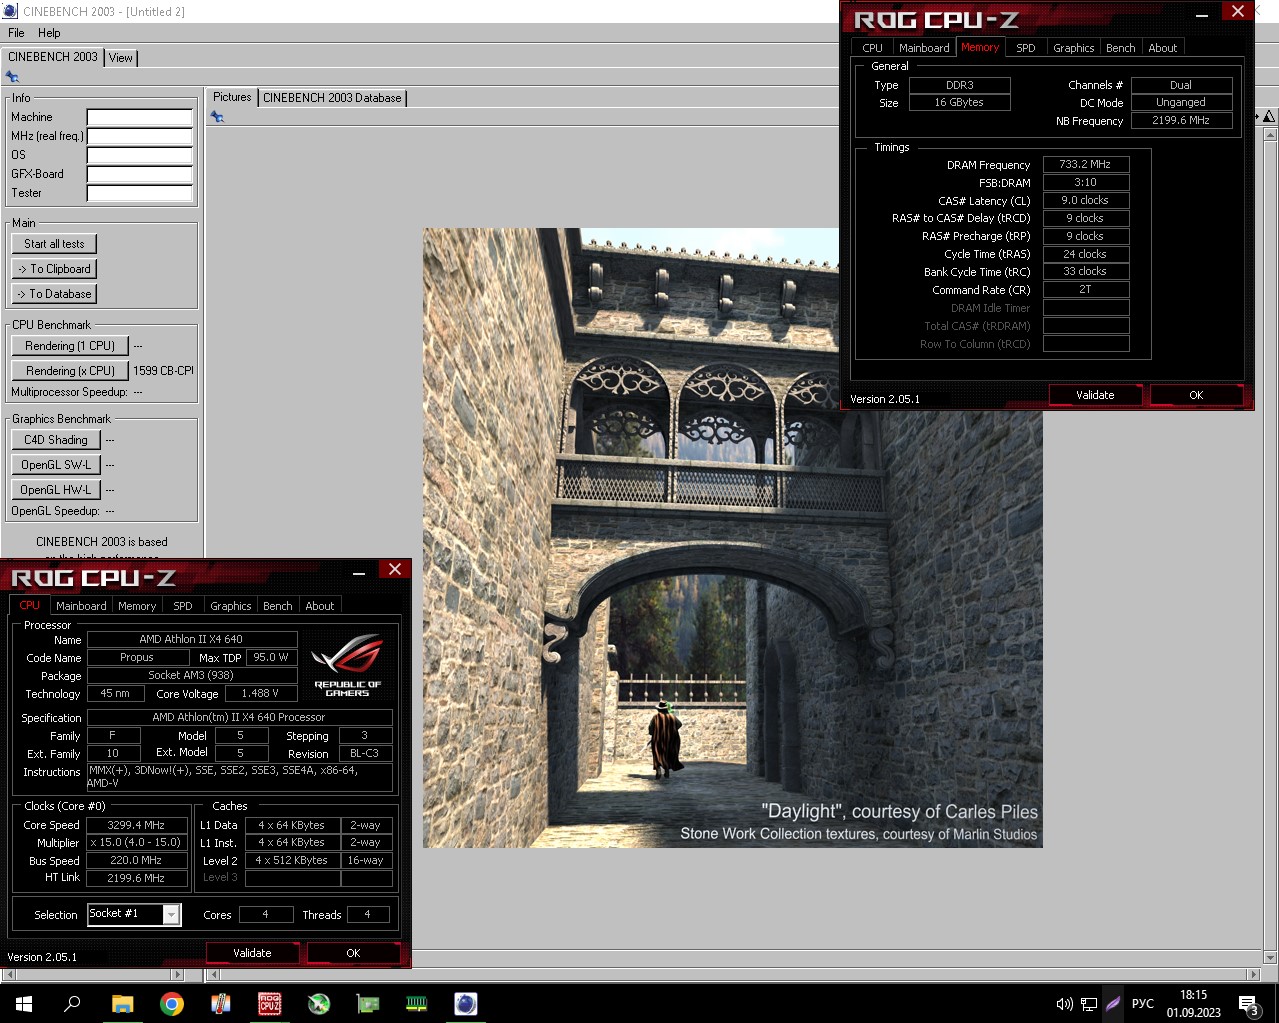
Task: Switch to CINEBENCH via its taskbar icon
Action: coord(465,1003)
